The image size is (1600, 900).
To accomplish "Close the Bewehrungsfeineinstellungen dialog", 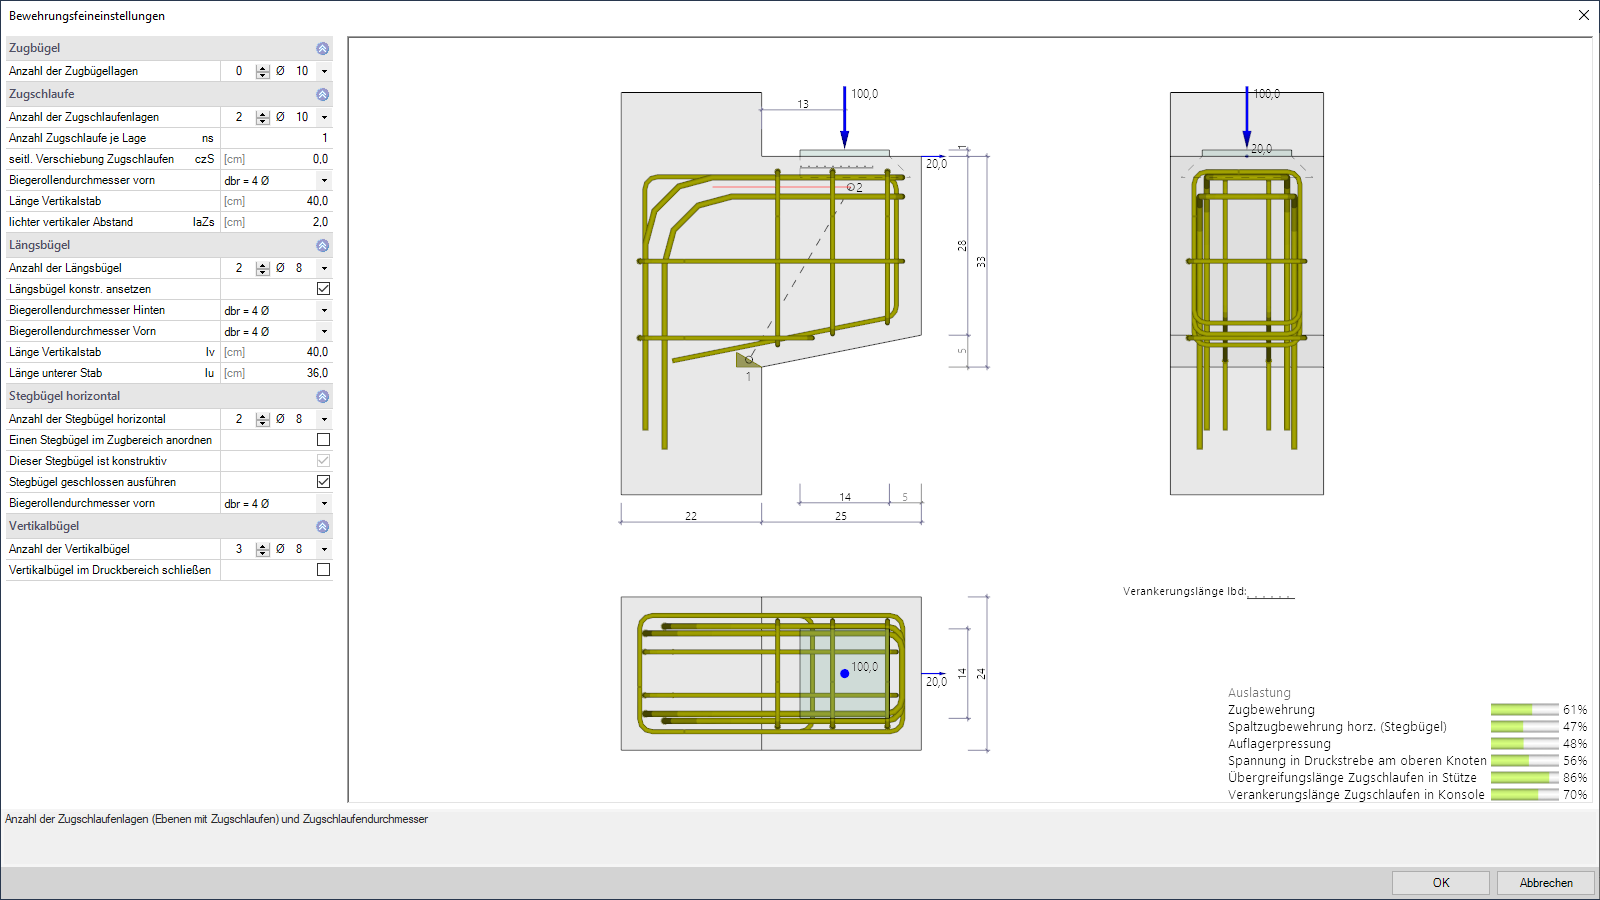I will (1583, 15).
